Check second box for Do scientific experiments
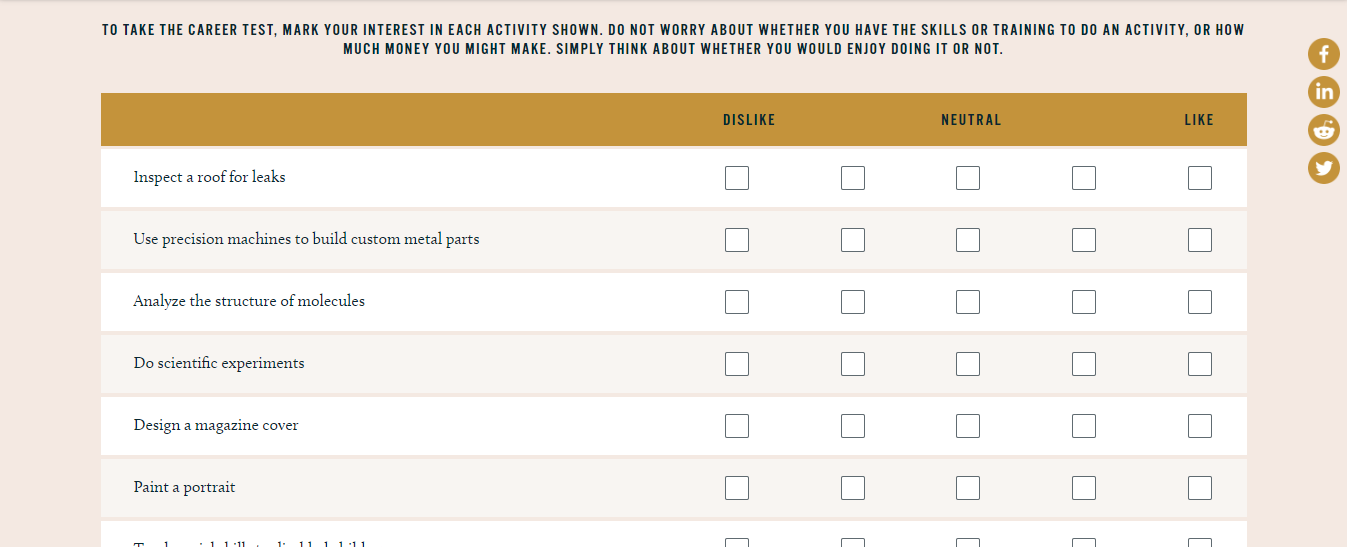The height and width of the screenshot is (547, 1347). [x=853, y=364]
